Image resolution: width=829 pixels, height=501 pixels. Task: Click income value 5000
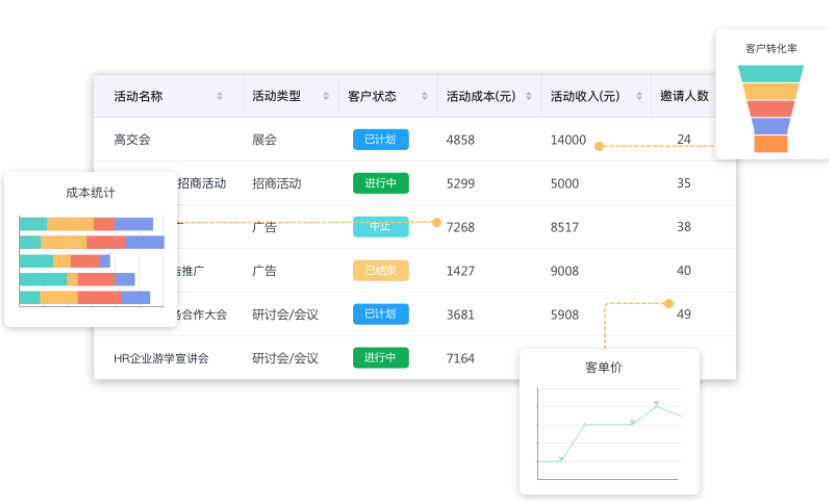pyautogui.click(x=565, y=184)
